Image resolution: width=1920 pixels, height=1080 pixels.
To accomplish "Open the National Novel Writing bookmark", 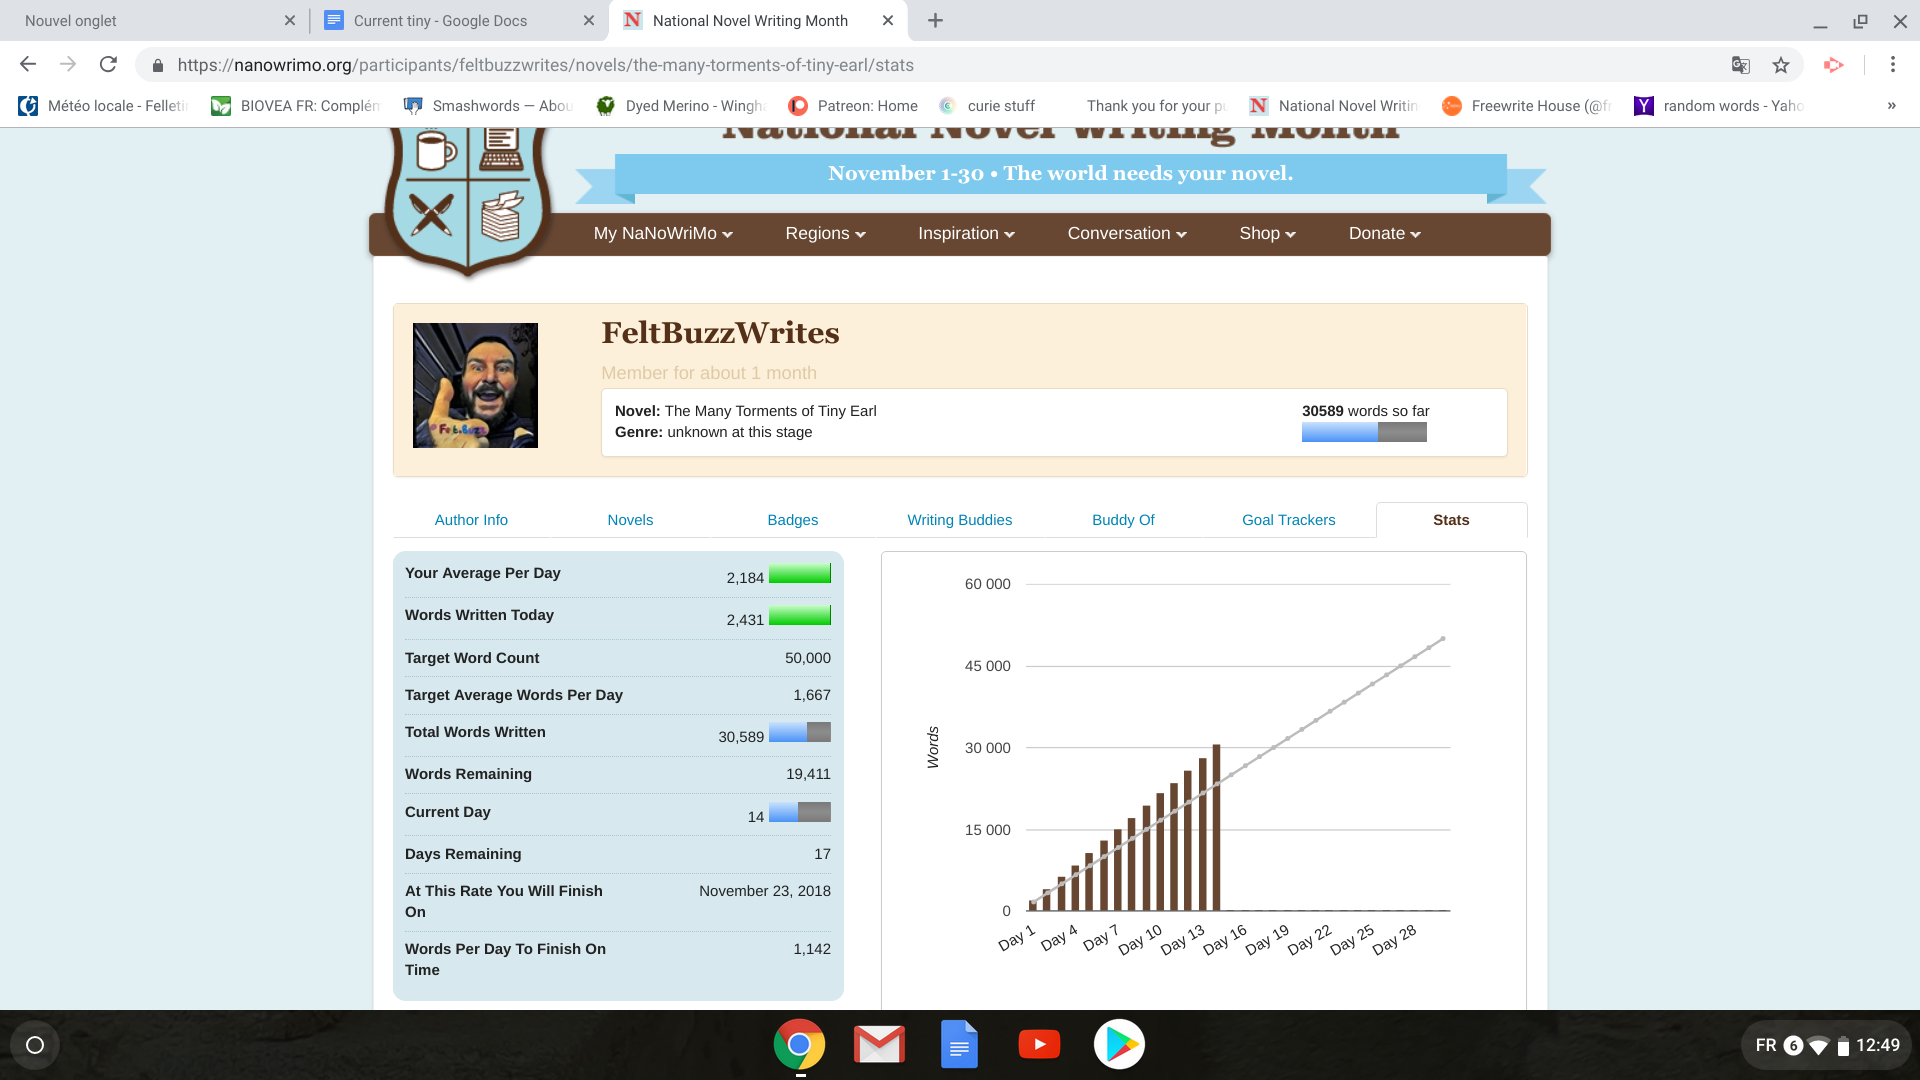I will [x=1334, y=106].
